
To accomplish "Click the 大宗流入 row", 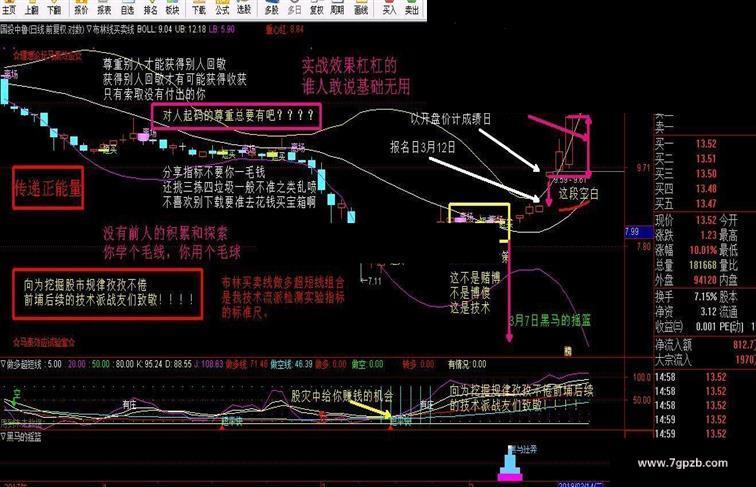I will pyautogui.click(x=704, y=360).
